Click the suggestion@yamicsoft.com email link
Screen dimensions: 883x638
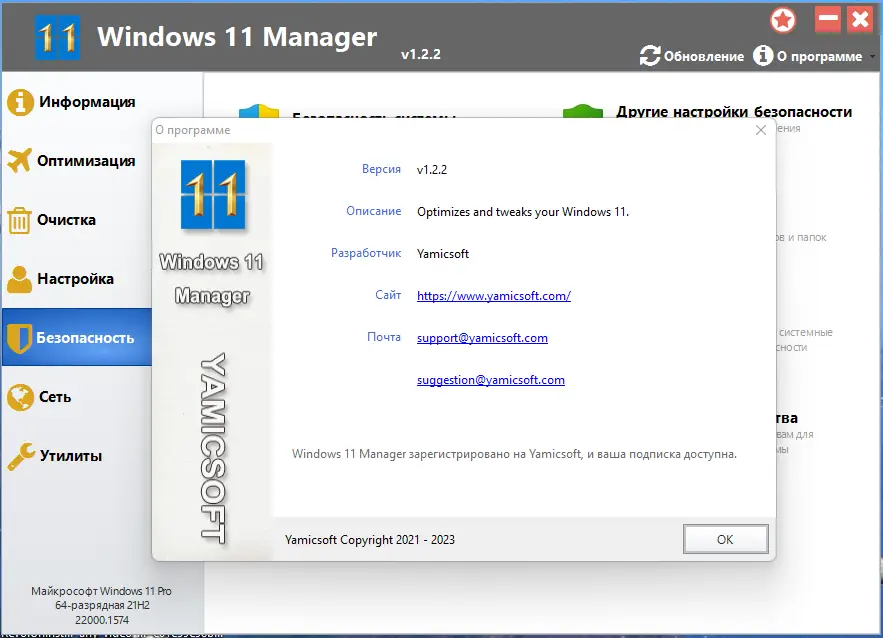point(490,380)
